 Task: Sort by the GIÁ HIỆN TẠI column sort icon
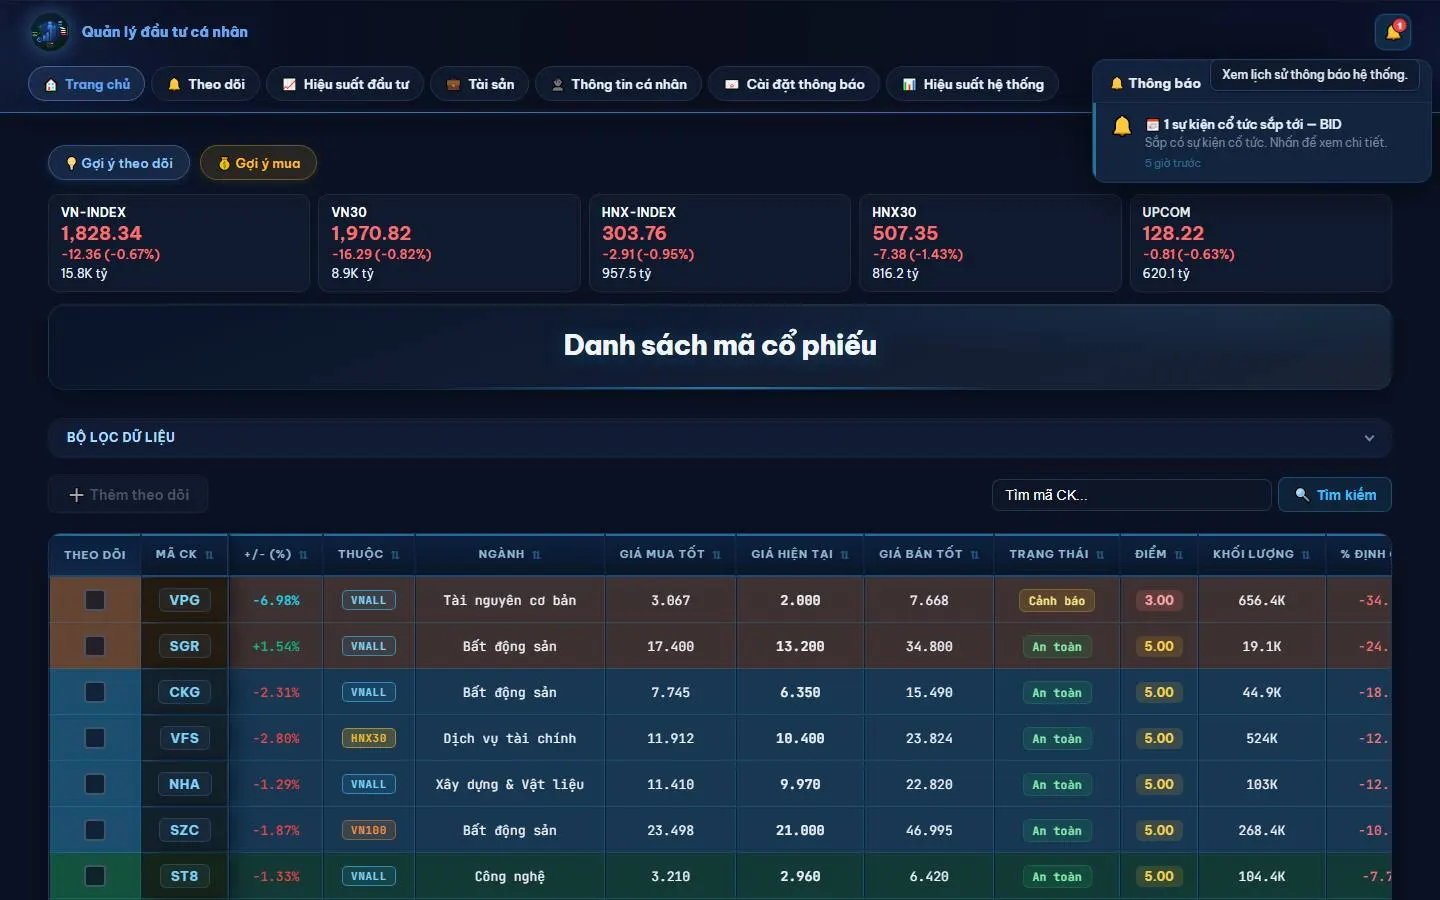click(x=844, y=555)
